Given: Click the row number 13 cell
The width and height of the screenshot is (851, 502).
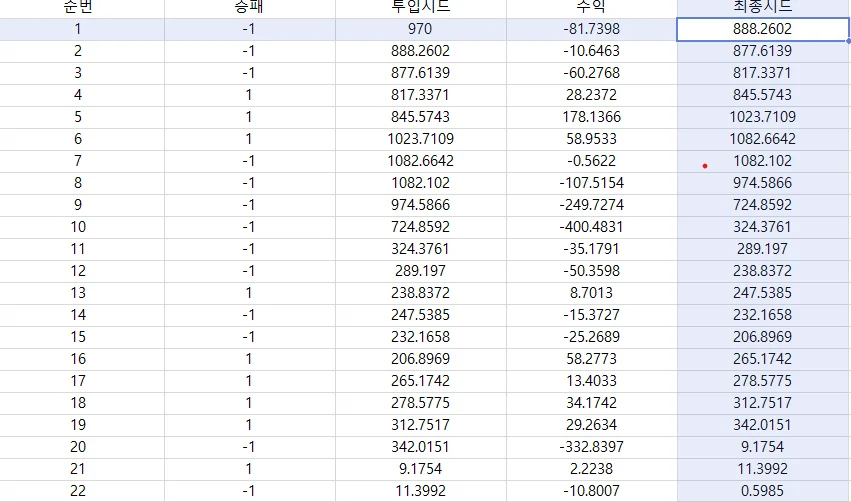Looking at the screenshot, I should point(78,293).
